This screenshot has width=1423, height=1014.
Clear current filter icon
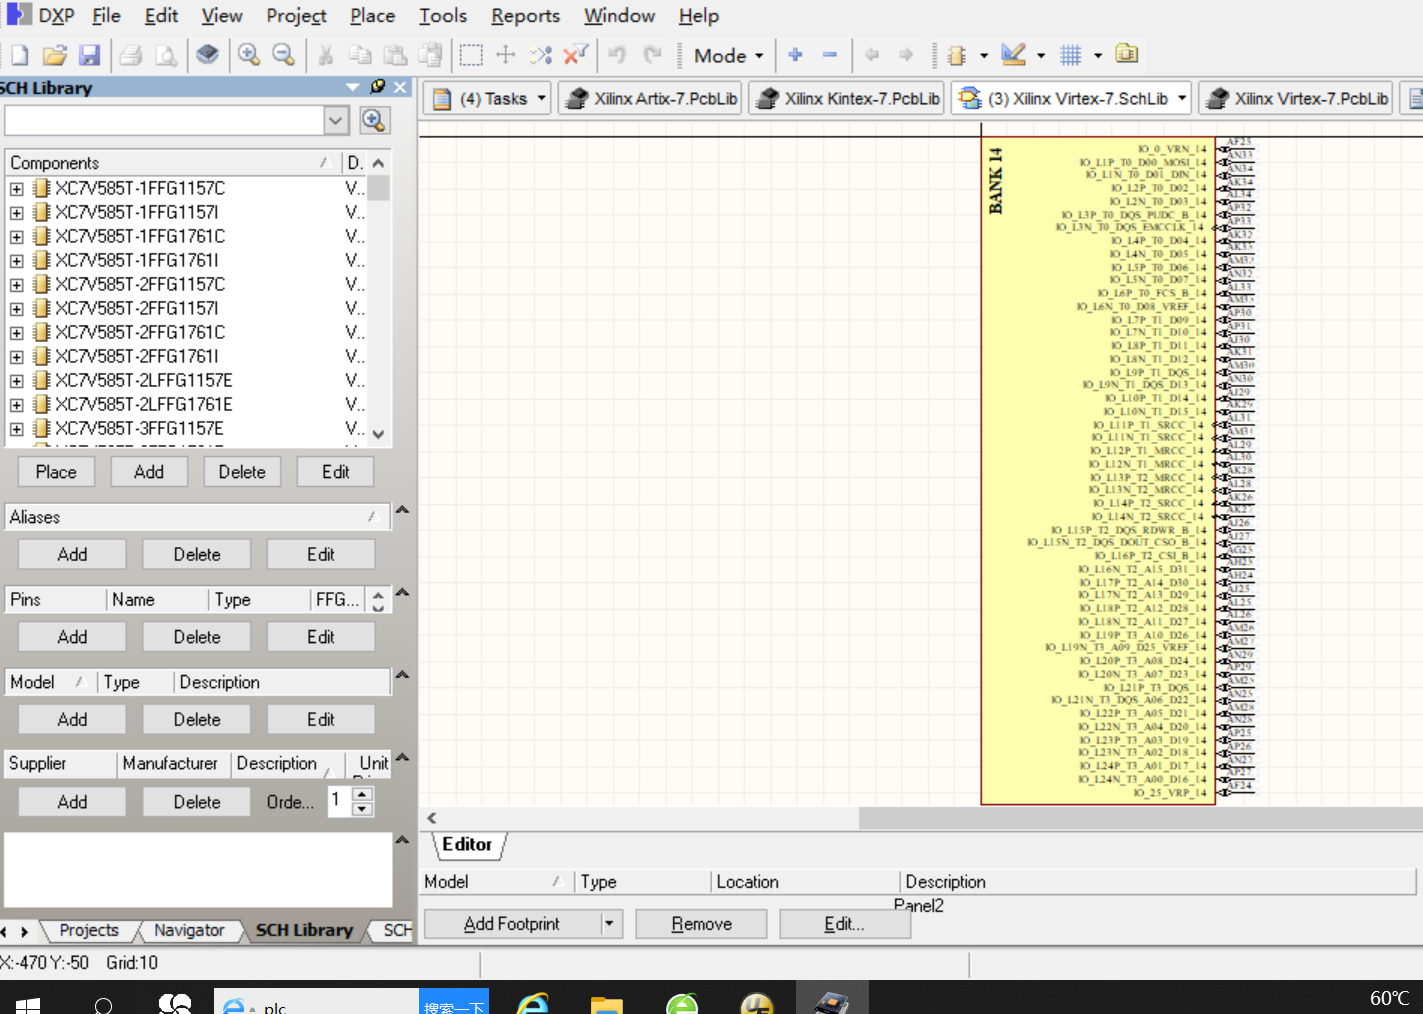[x=576, y=55]
